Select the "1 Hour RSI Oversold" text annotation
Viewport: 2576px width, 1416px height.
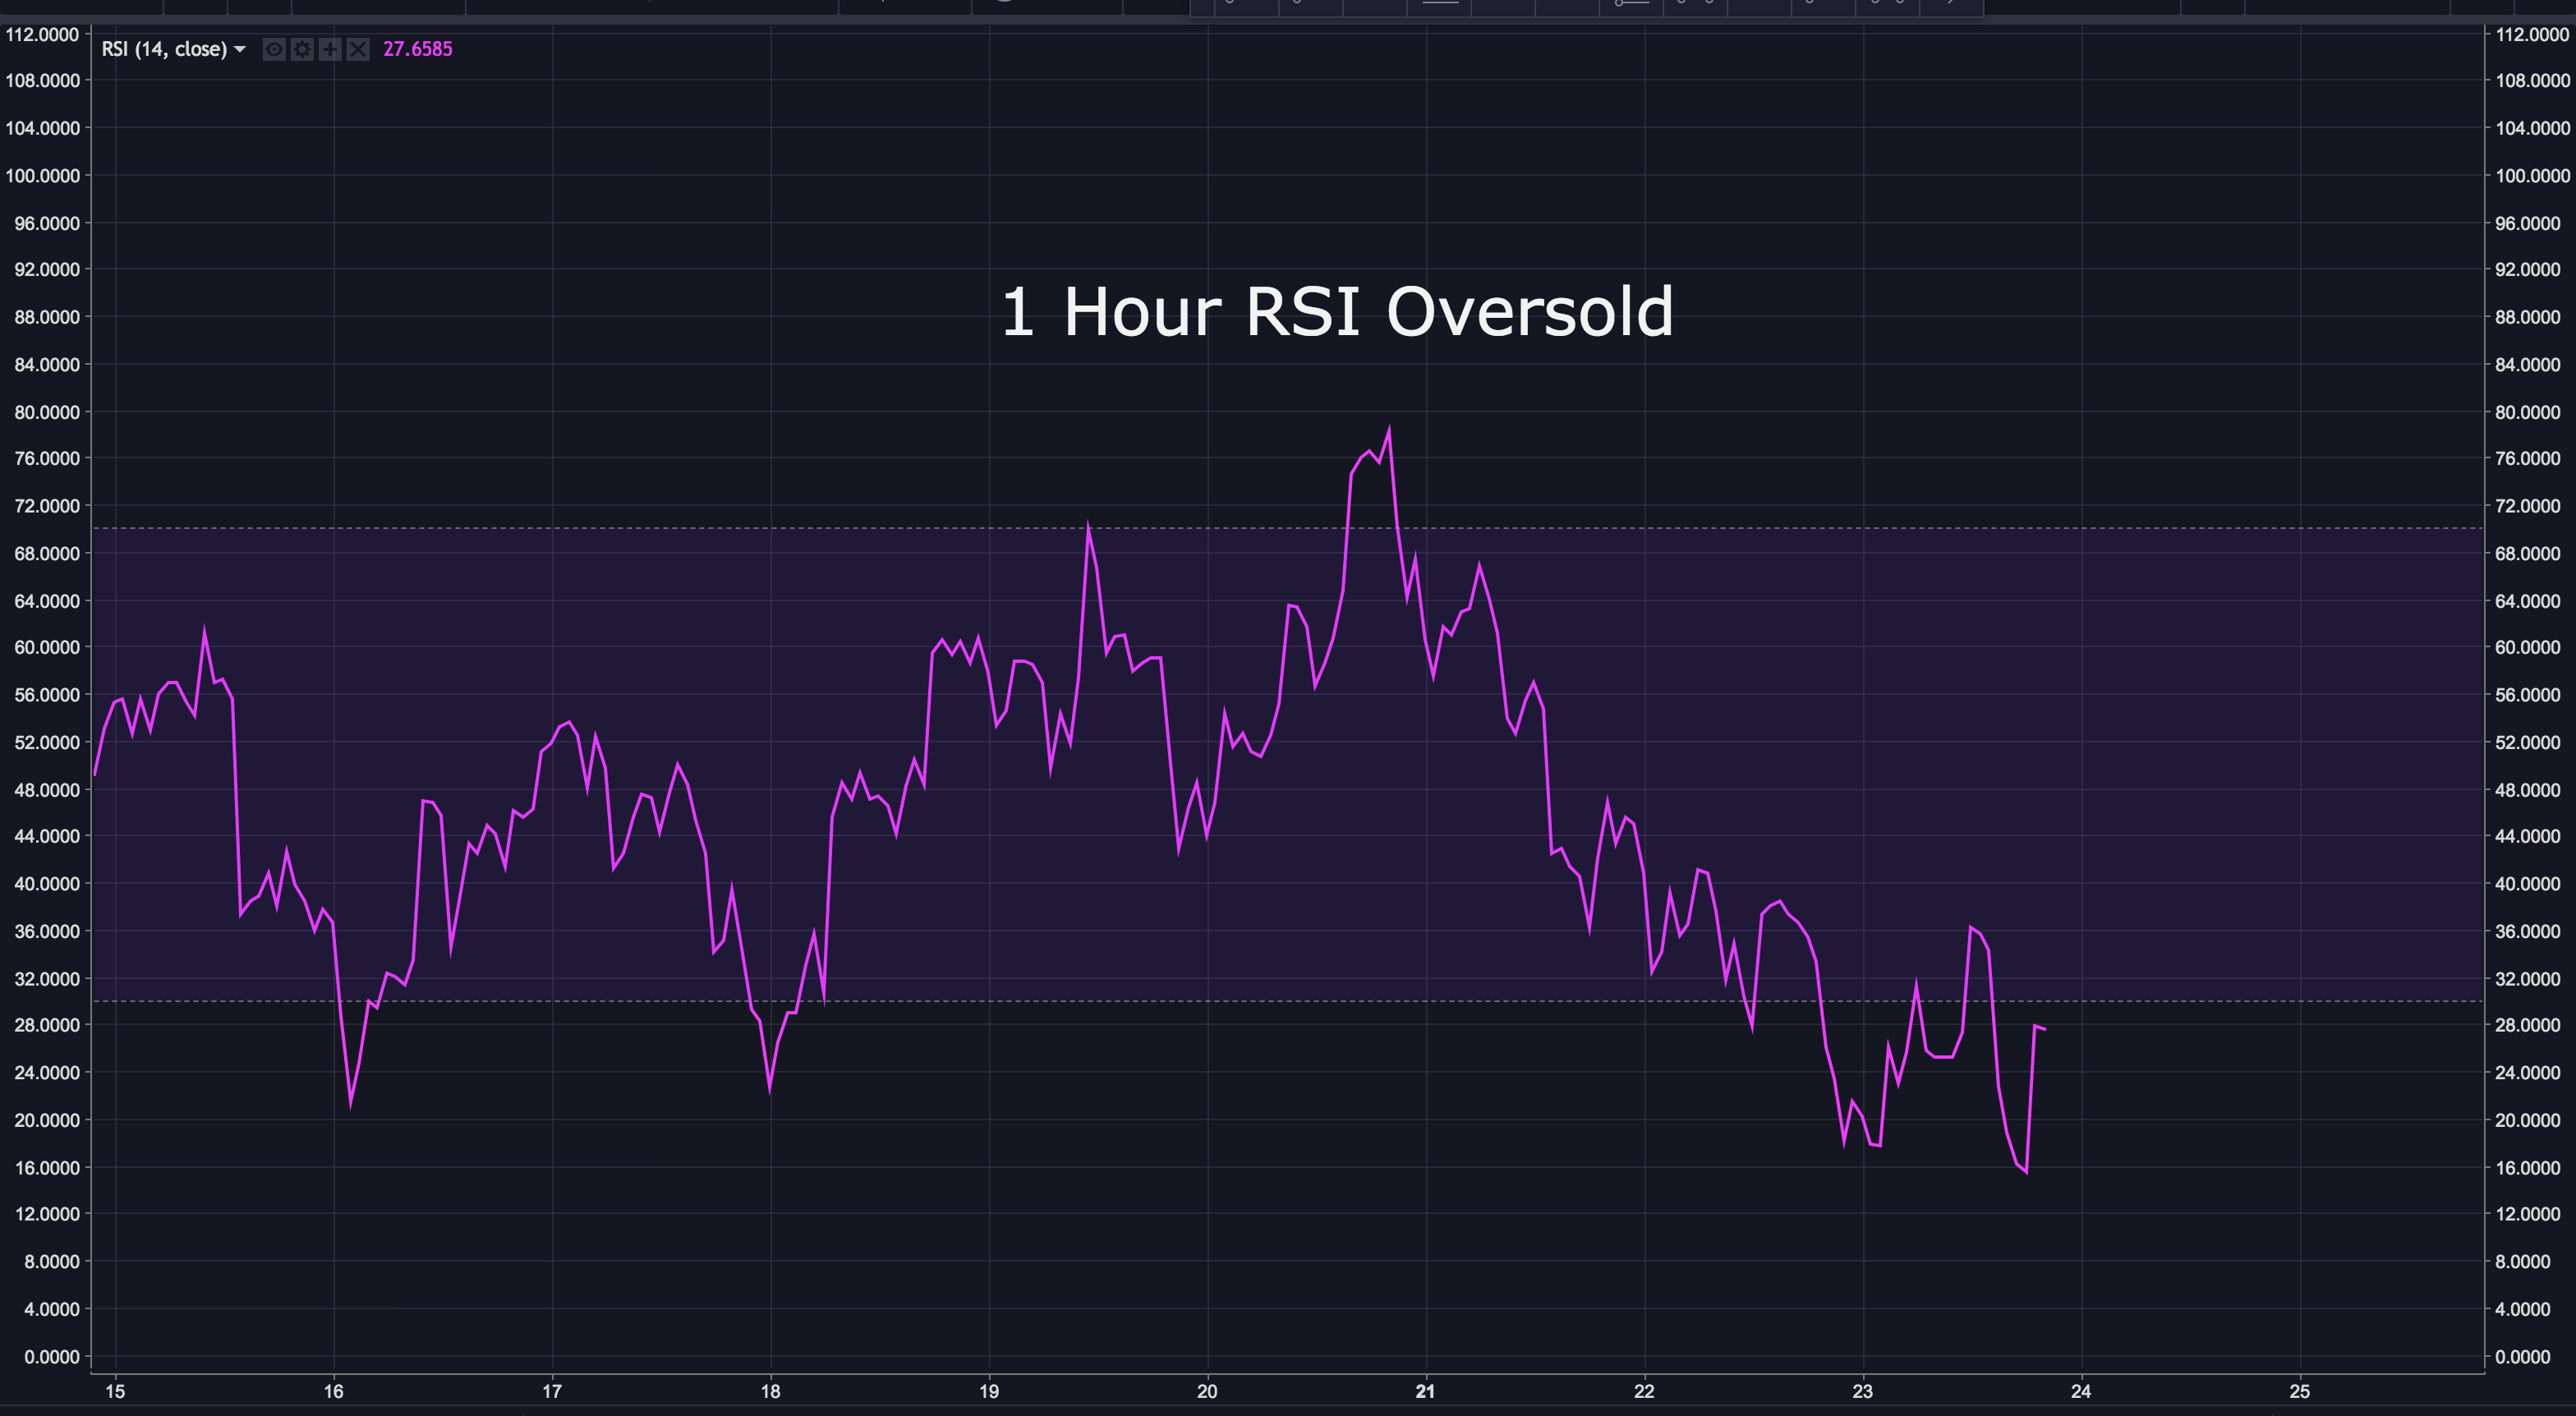tap(1337, 311)
